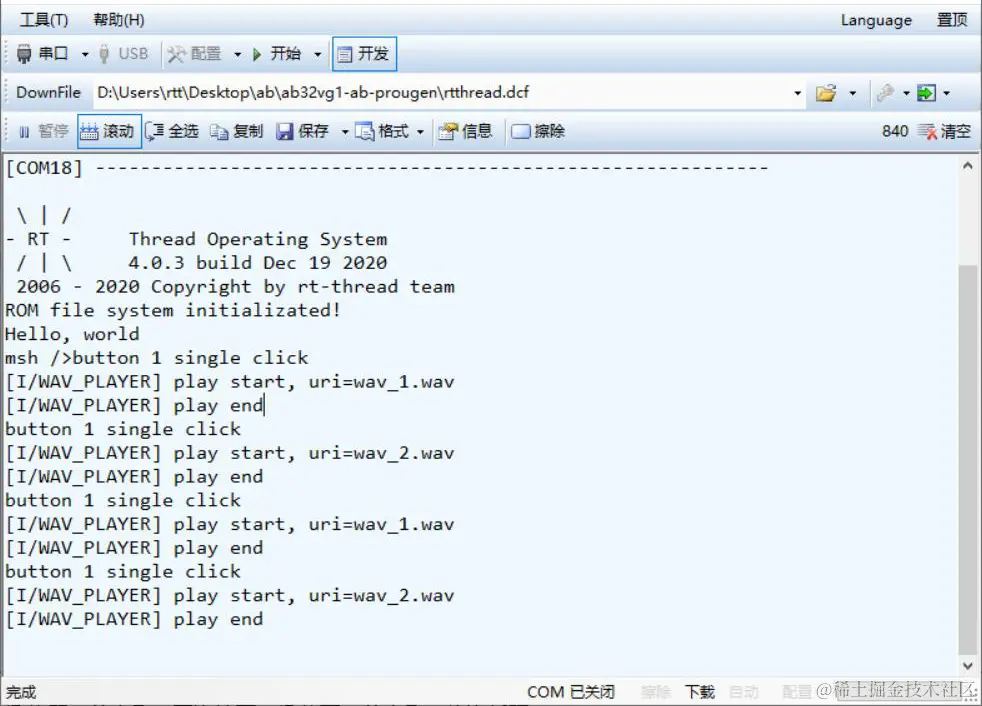Screen dimensions: 982x706
Task: Toggle the 滚动 auto-scroll button
Action: click(x=109, y=131)
